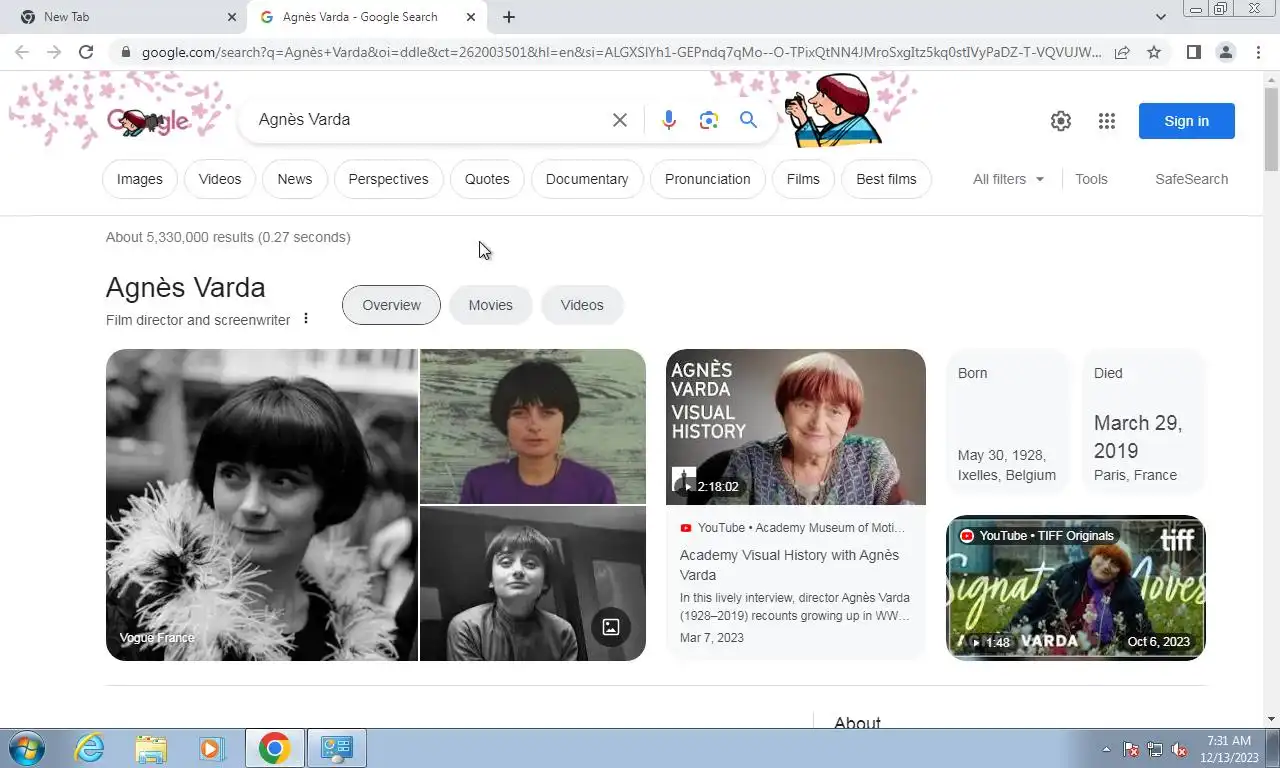1280x768 pixels.
Task: Click the address bar URL
Action: pos(620,52)
